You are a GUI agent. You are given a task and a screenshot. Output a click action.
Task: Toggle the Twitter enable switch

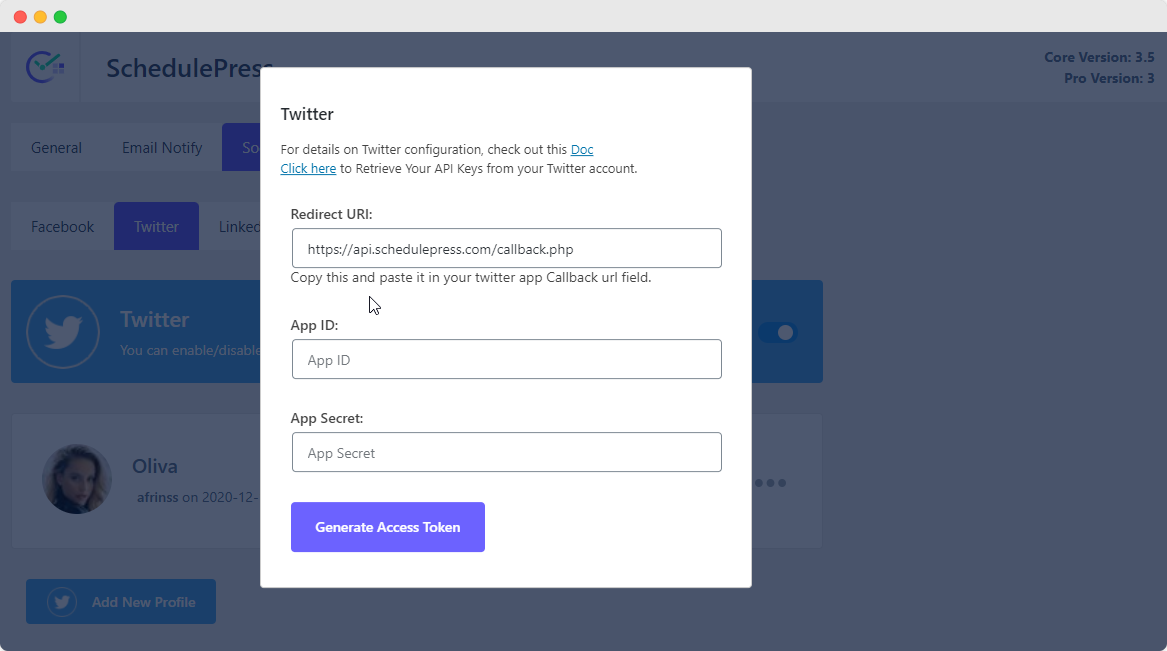coord(778,333)
